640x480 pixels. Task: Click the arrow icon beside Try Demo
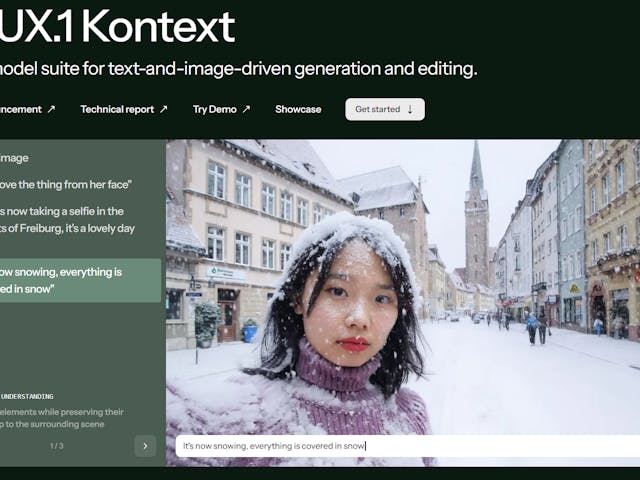(246, 109)
